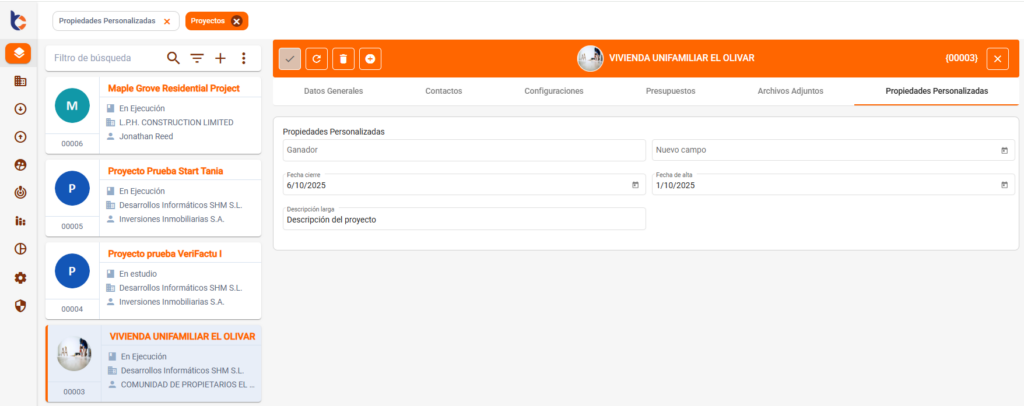
Task: Click the building icon in the left sidebar
Action: [20, 81]
